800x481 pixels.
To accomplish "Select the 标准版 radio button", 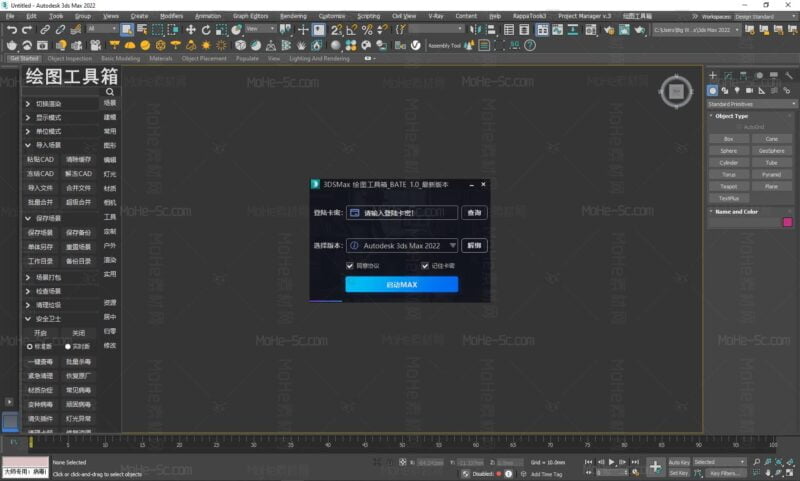I will click(30, 346).
